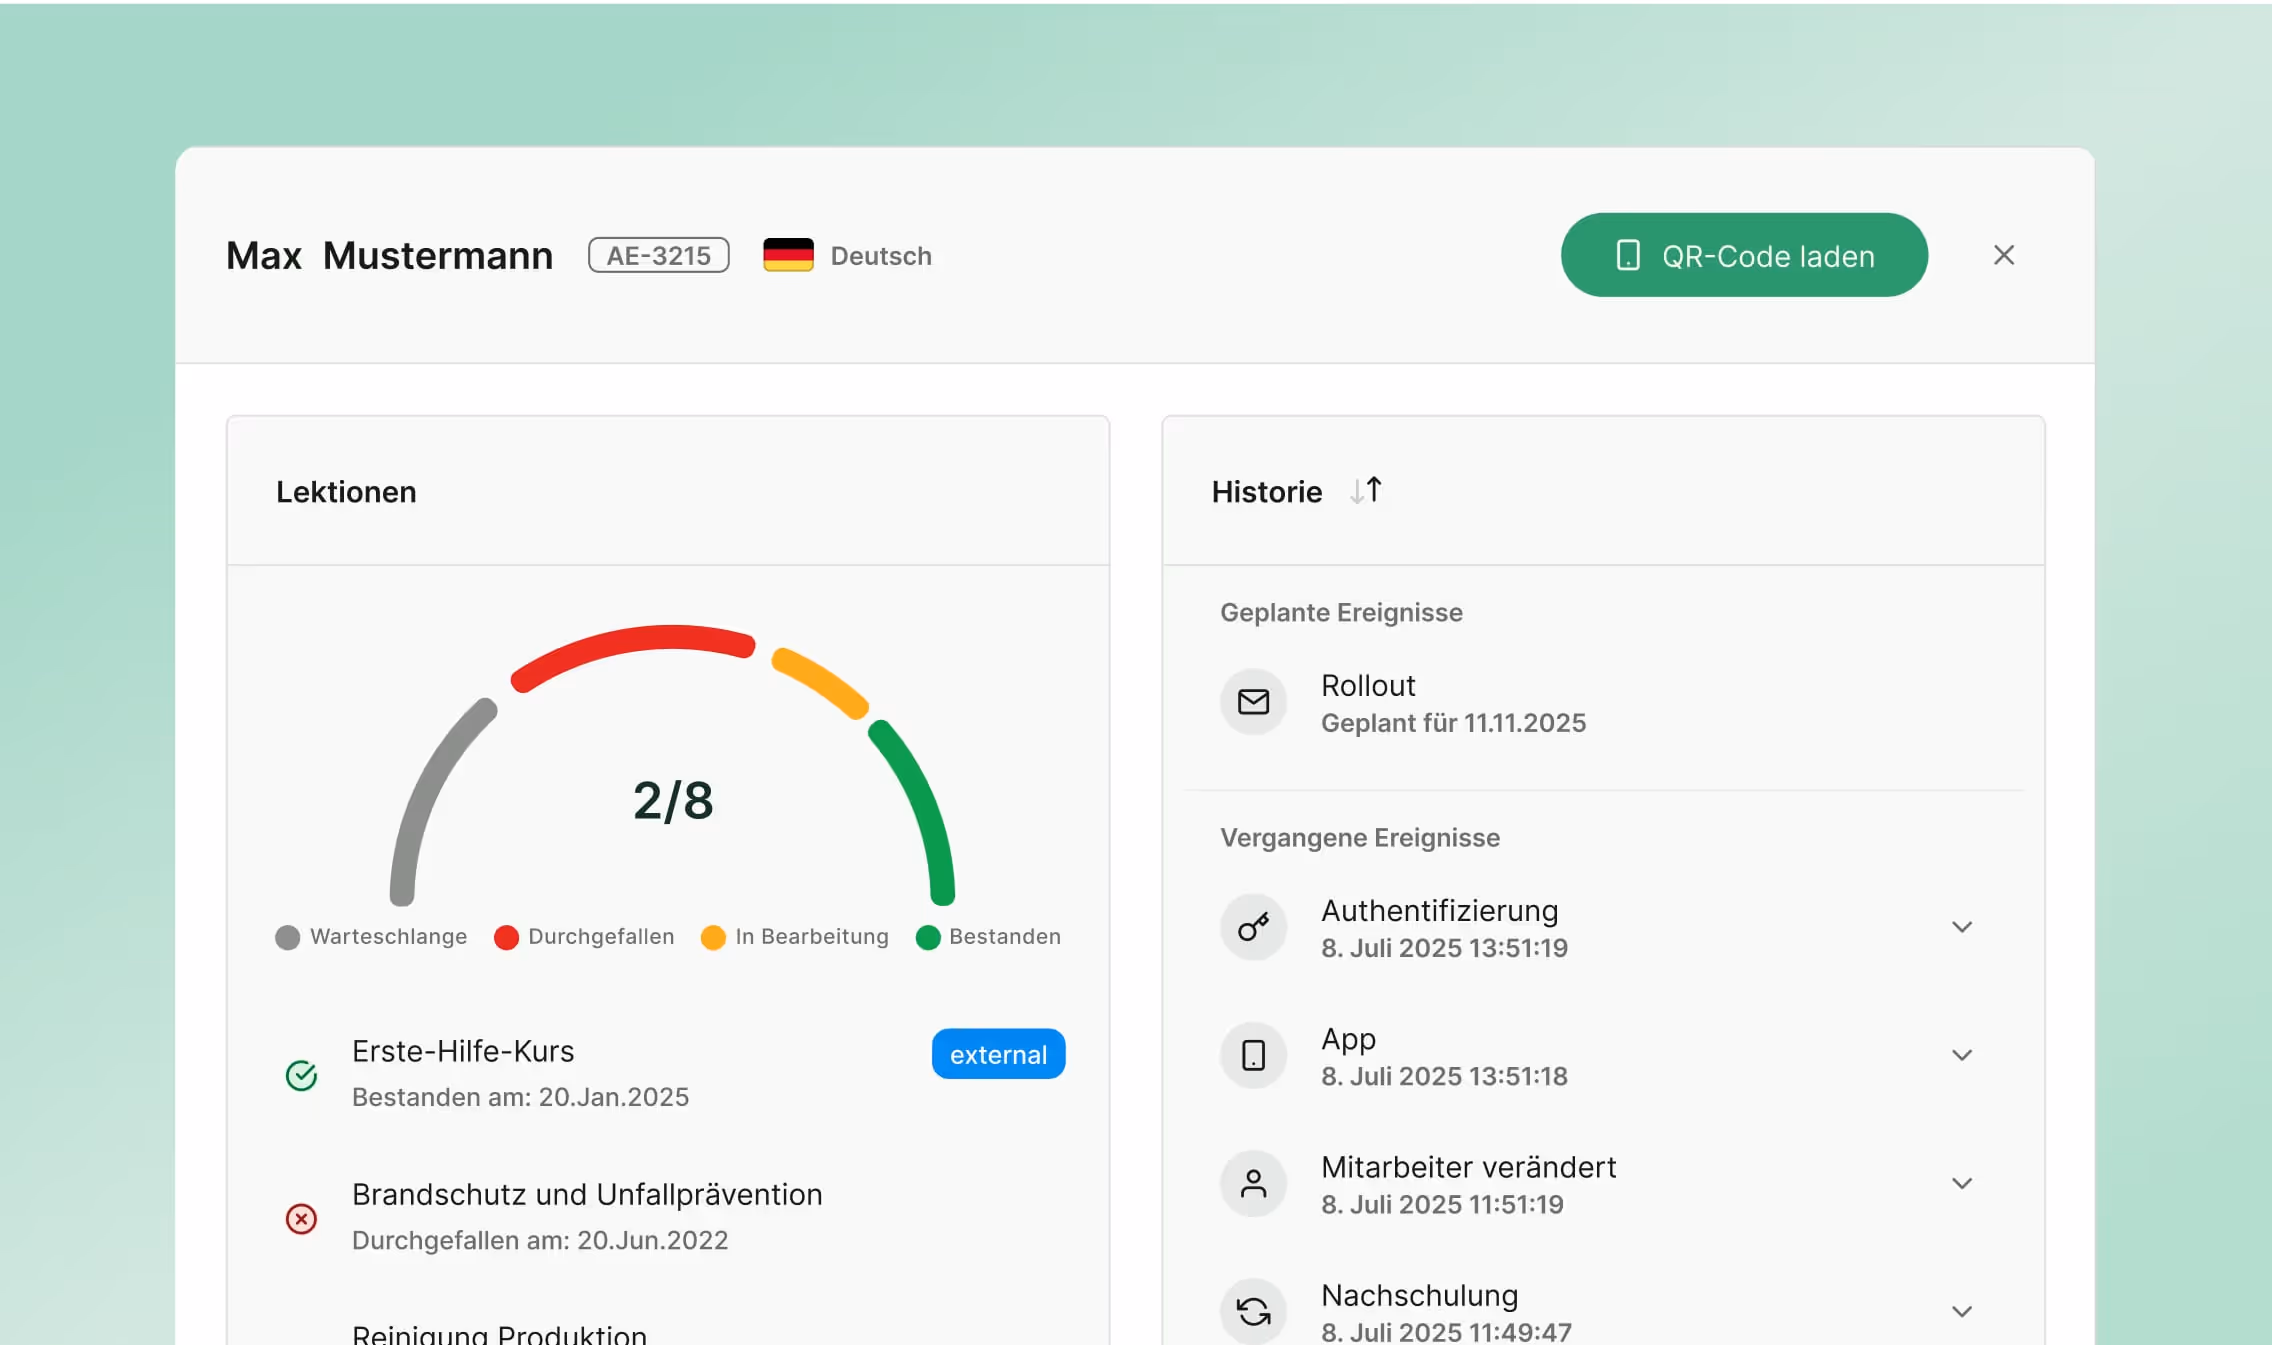The image size is (2272, 1345).
Task: Click the AE-3215 employee ID tag
Action: coord(658,255)
